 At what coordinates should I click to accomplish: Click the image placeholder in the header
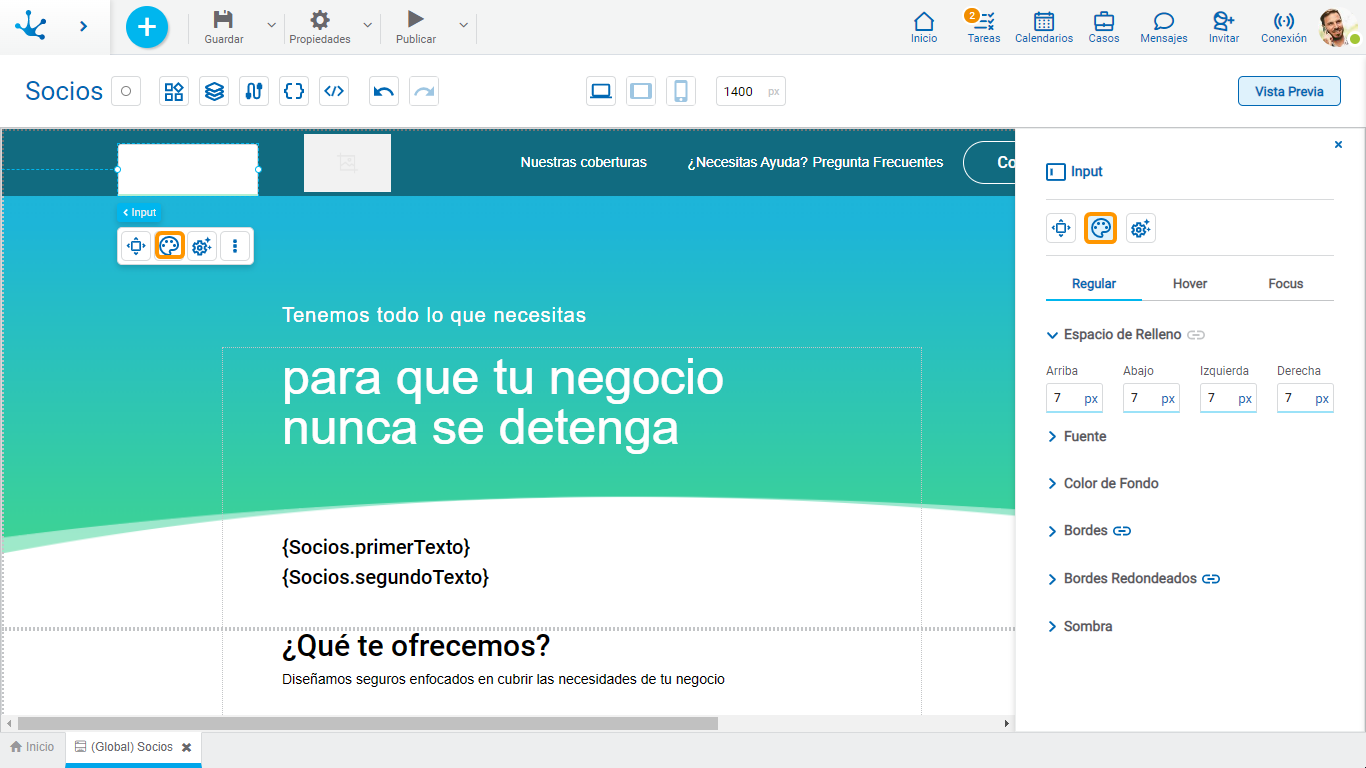click(347, 163)
